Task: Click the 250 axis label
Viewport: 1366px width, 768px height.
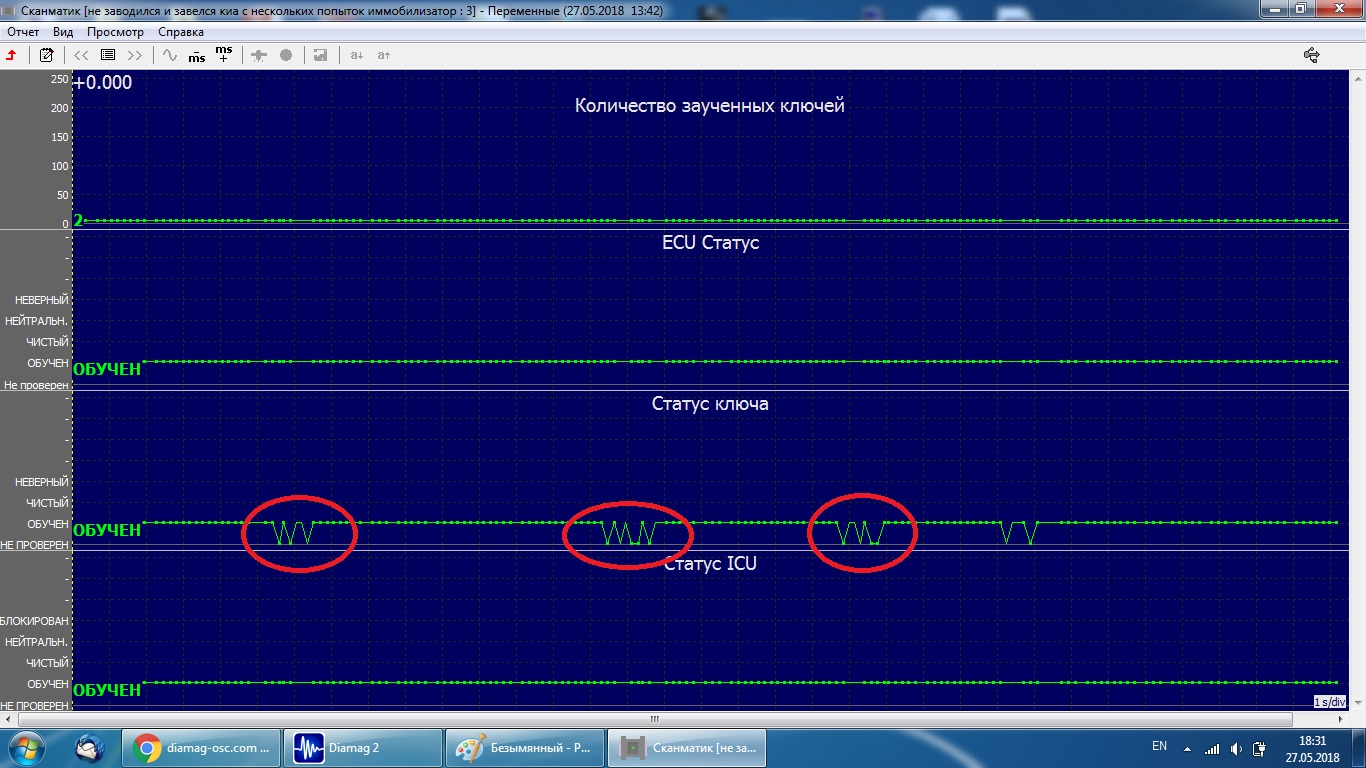Action: pyautogui.click(x=59, y=79)
